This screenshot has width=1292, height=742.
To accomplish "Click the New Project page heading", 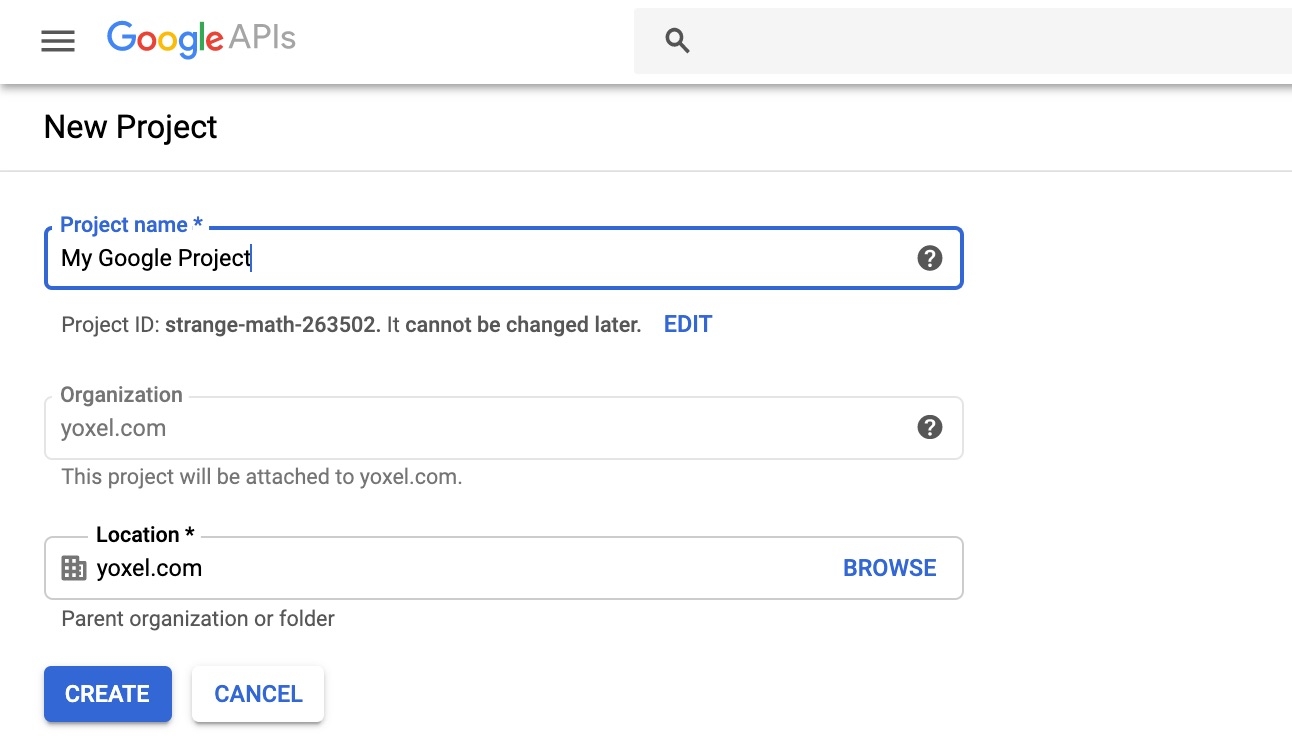I will click(x=131, y=127).
